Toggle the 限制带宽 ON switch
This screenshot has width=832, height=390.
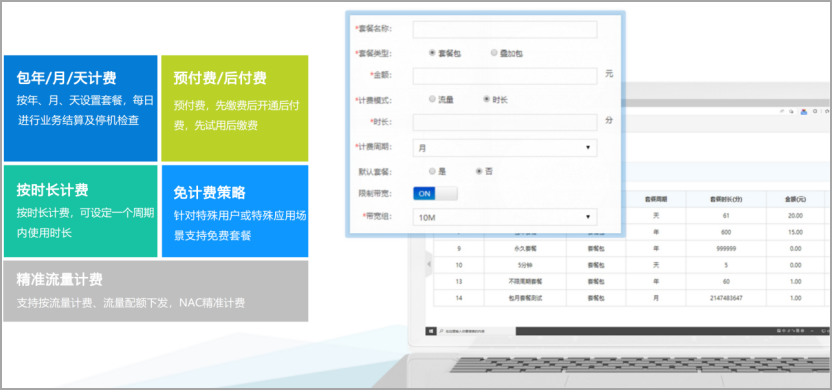pos(435,194)
